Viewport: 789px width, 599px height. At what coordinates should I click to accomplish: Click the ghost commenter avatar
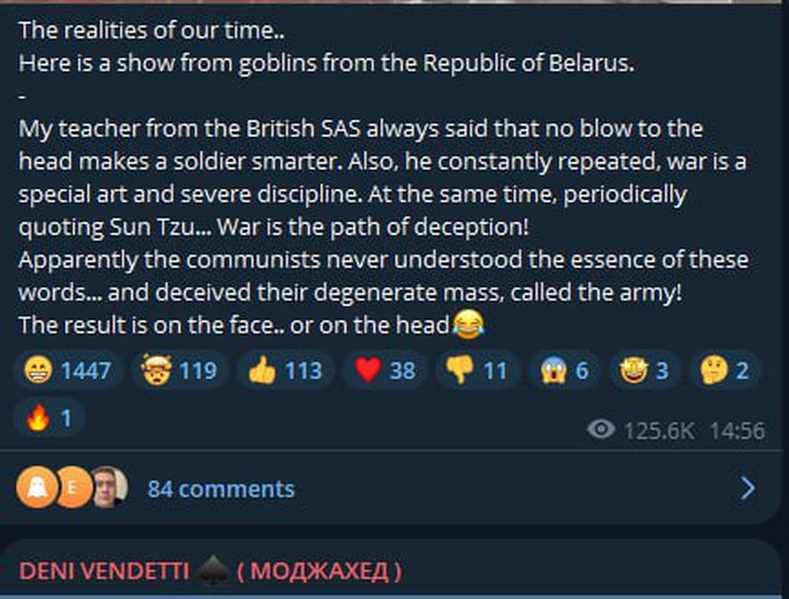point(35,488)
